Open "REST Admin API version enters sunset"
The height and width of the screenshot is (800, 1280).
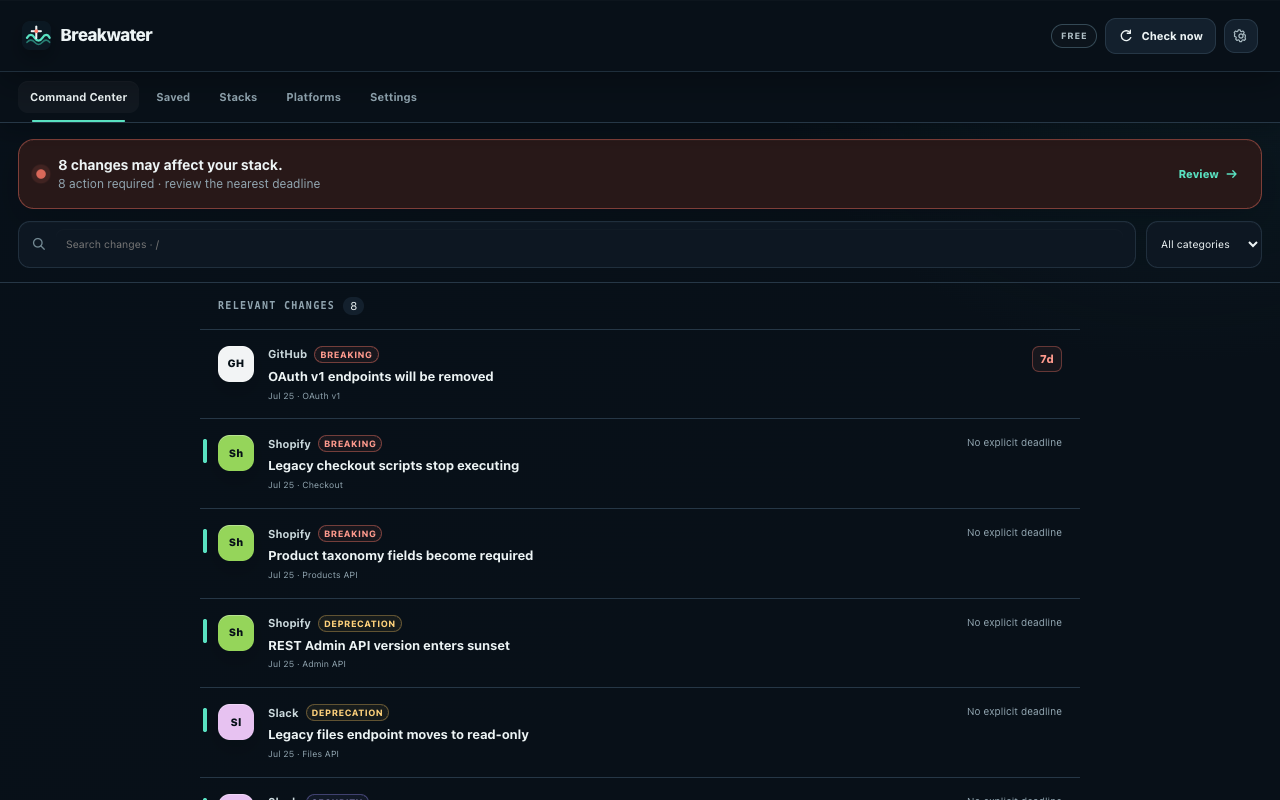389,646
